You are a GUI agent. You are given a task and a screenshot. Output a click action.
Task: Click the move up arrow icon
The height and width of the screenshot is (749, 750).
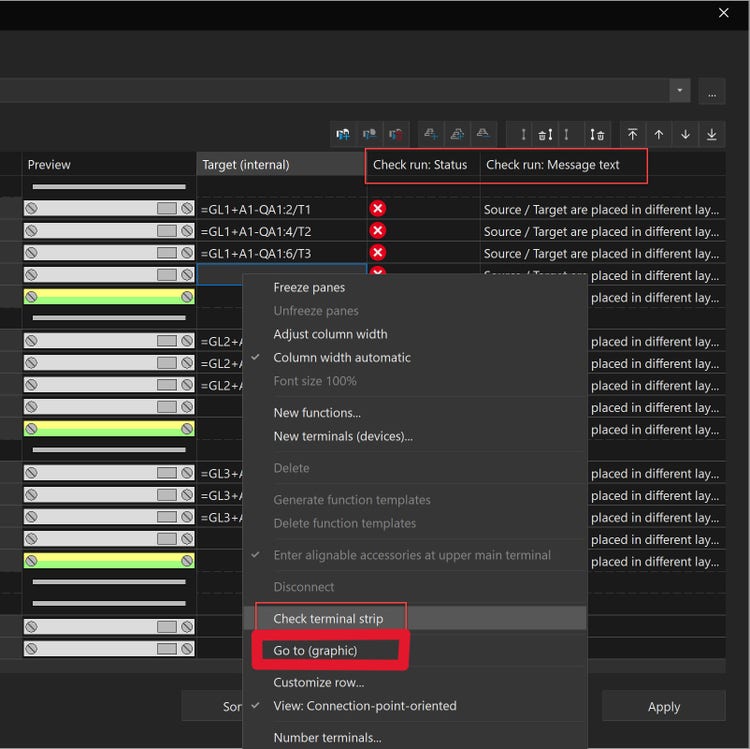point(659,134)
